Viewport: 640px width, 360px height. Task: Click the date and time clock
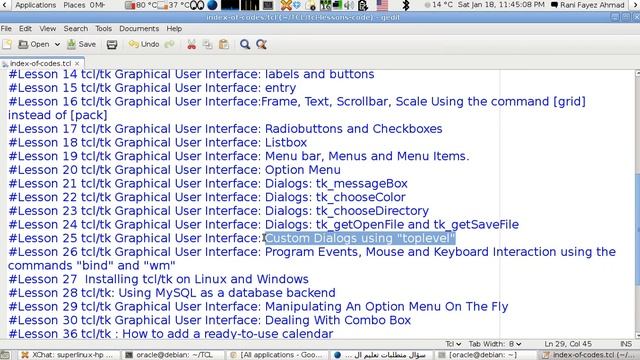coord(501,5)
